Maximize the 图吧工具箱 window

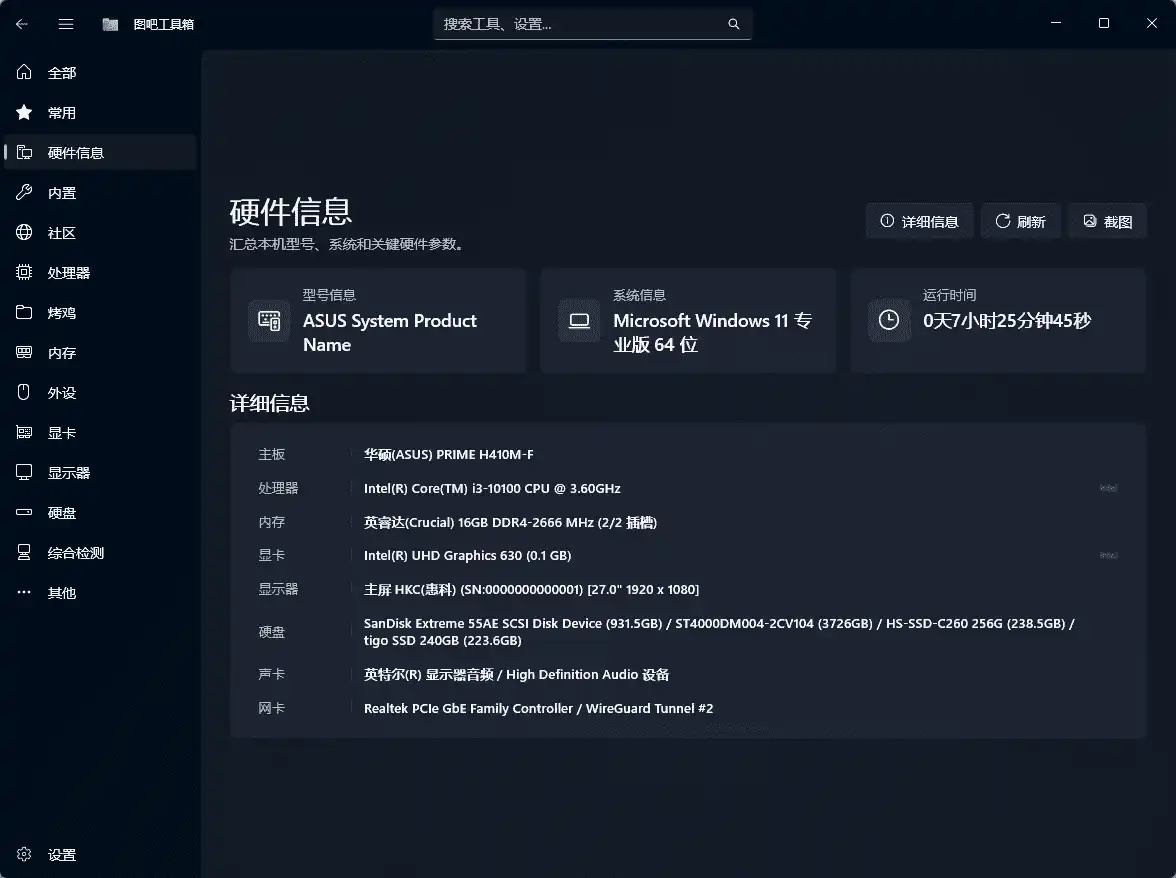1104,23
